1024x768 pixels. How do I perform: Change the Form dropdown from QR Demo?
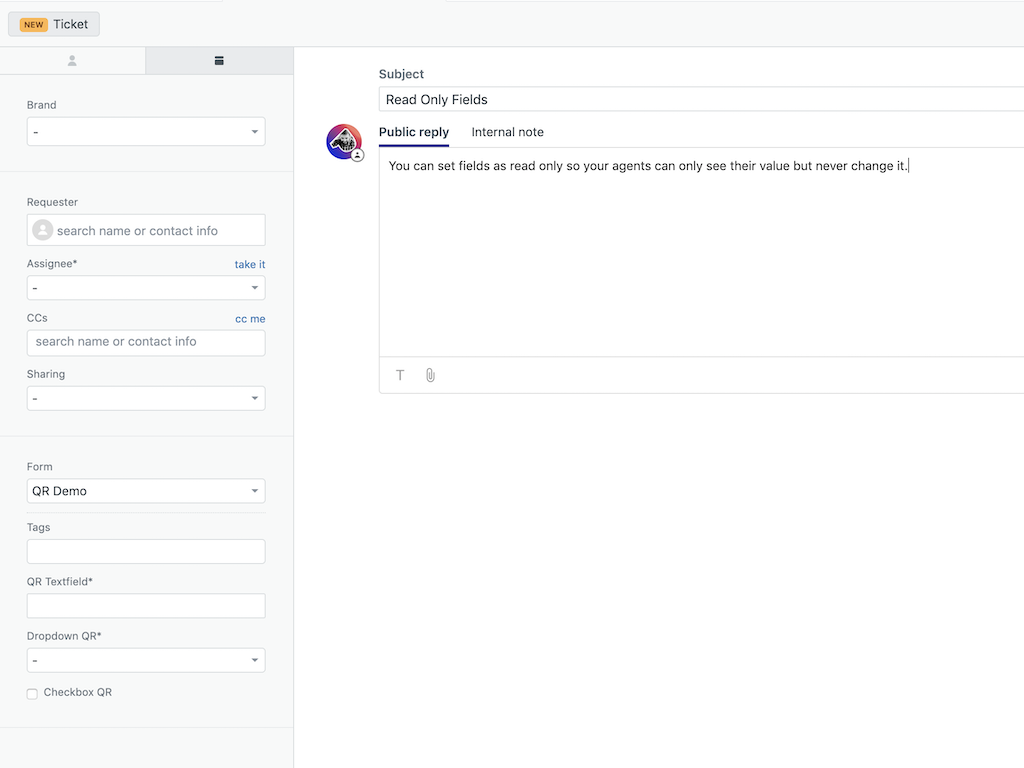click(x=146, y=491)
